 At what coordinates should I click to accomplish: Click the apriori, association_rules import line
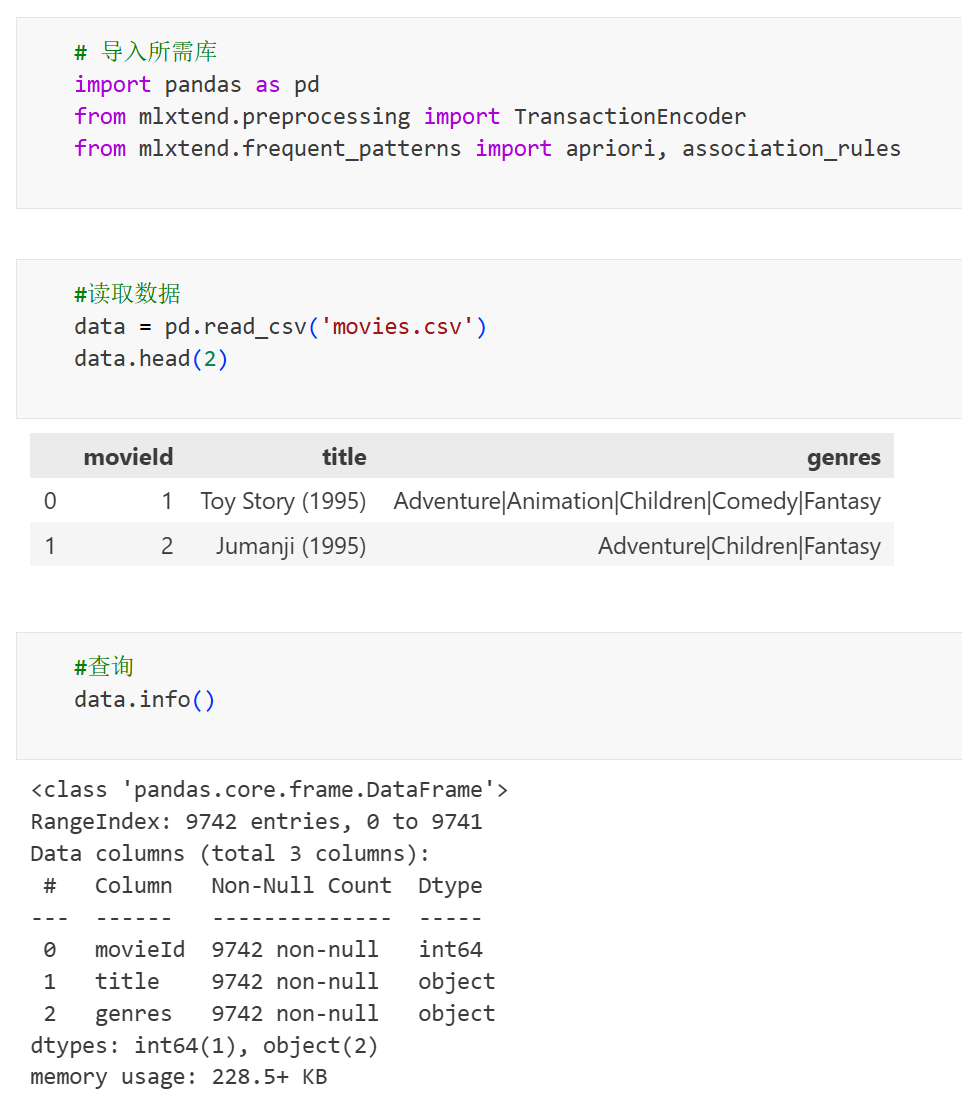(487, 149)
